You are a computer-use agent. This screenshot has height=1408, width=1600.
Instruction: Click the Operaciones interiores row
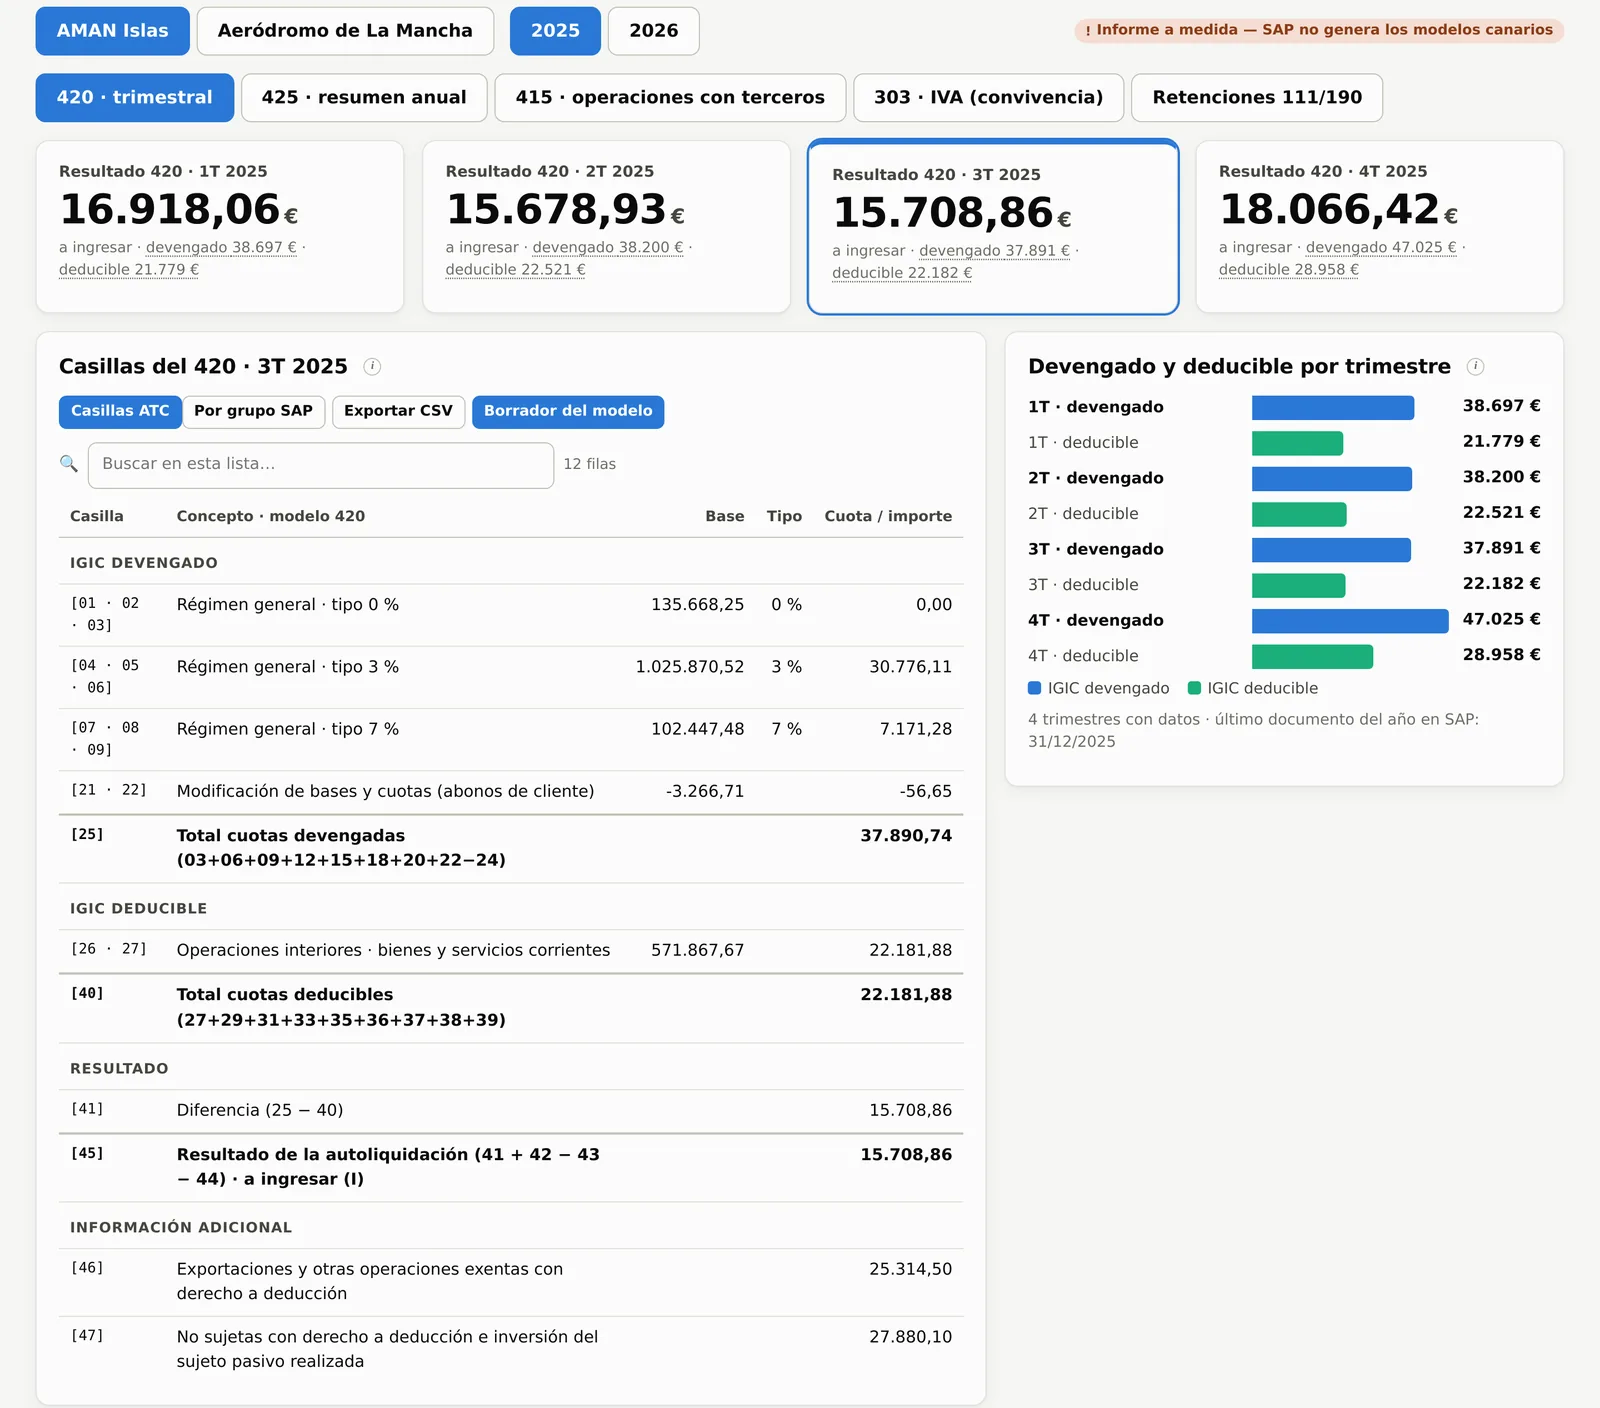[511, 951]
